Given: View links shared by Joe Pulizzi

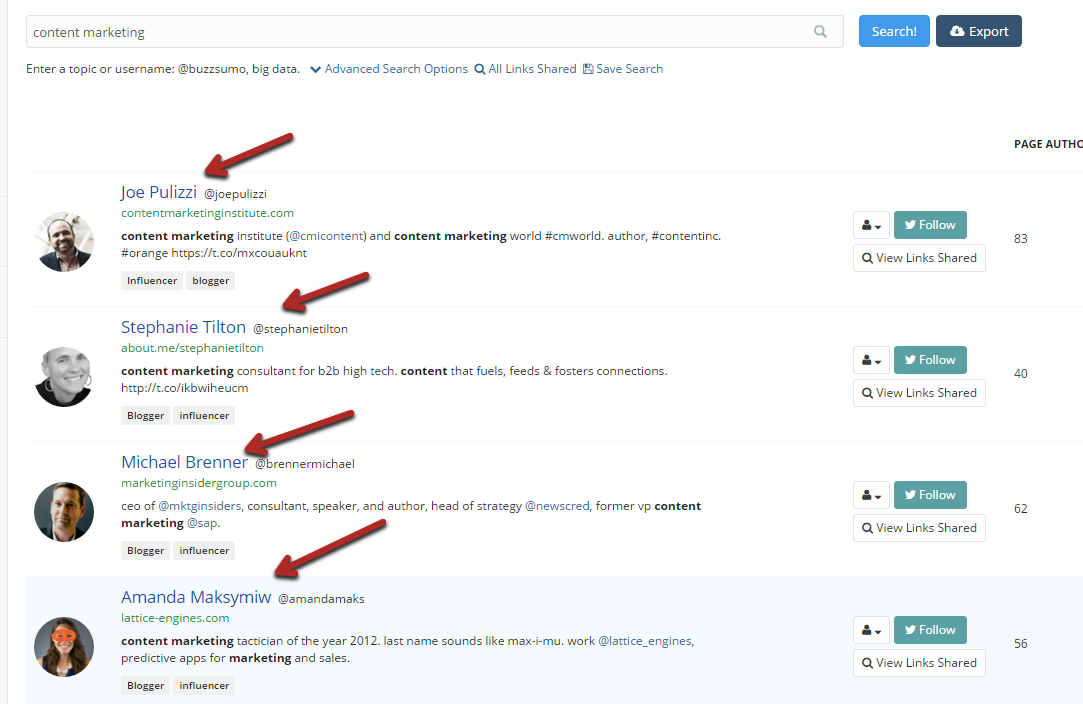Looking at the screenshot, I should click(x=919, y=258).
